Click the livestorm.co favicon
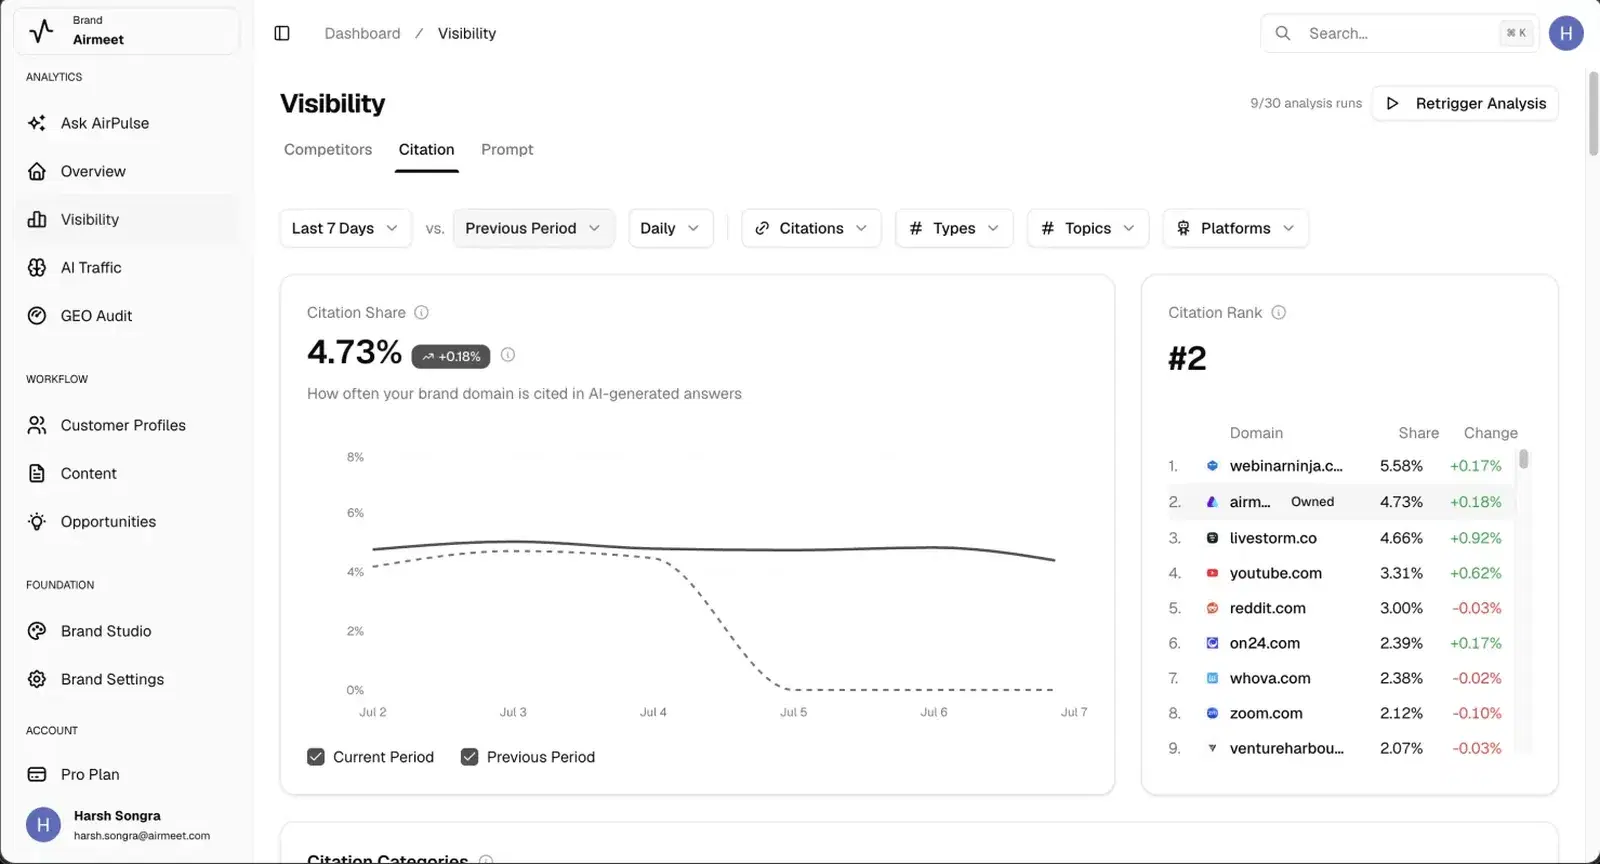Screen dimensions: 1600x864 point(1212,538)
